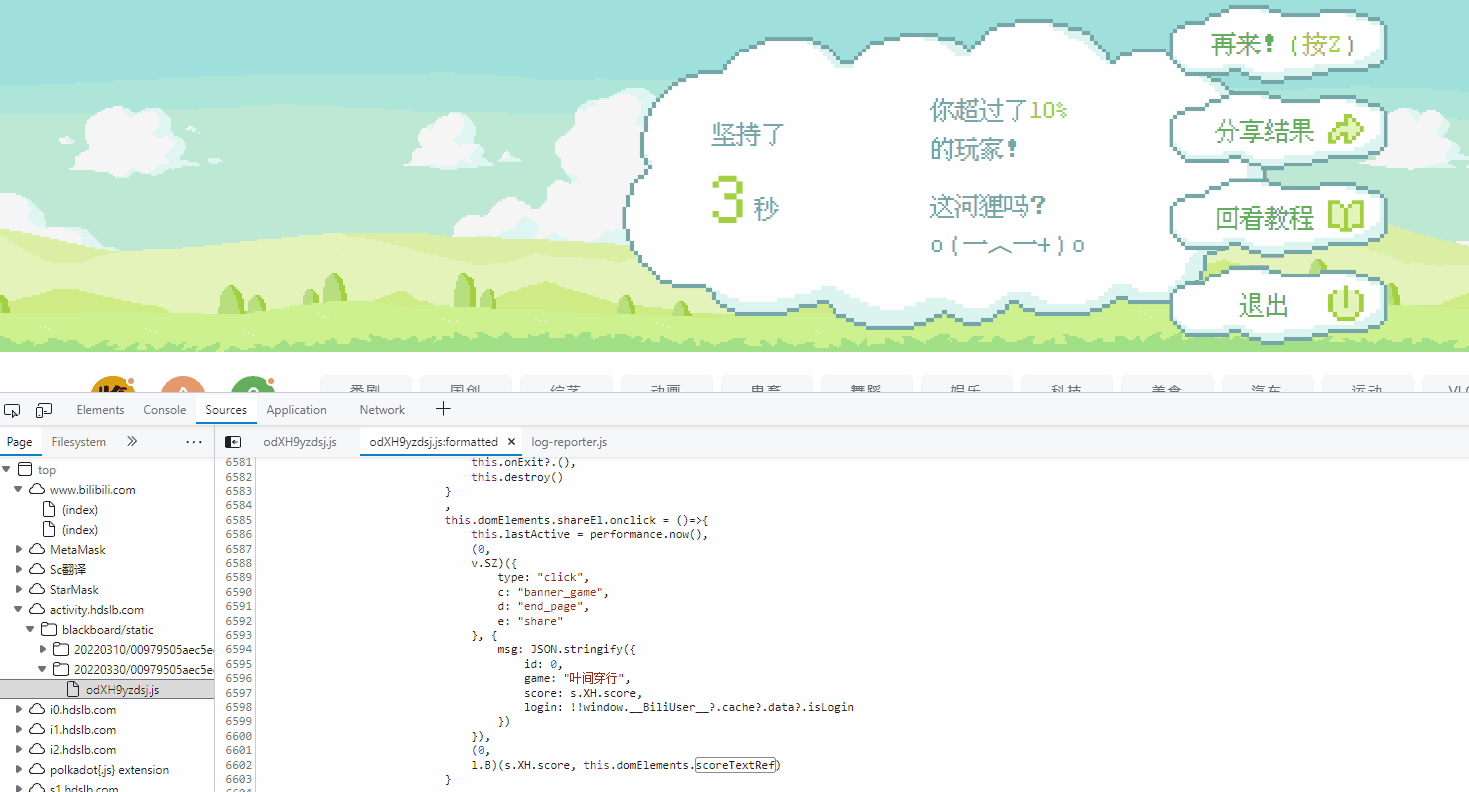This screenshot has height=792, width=1469.
Task: Add a new DevTools panel with the + icon
Action: tap(442, 409)
